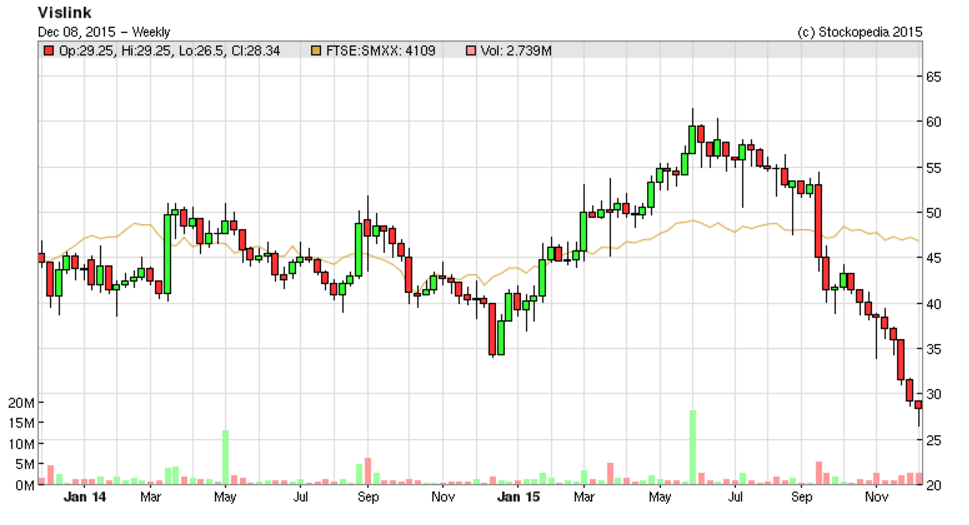The image size is (969, 525).
Task: Click the 'Vol: 2.739M' legend text
Action: coord(516,51)
